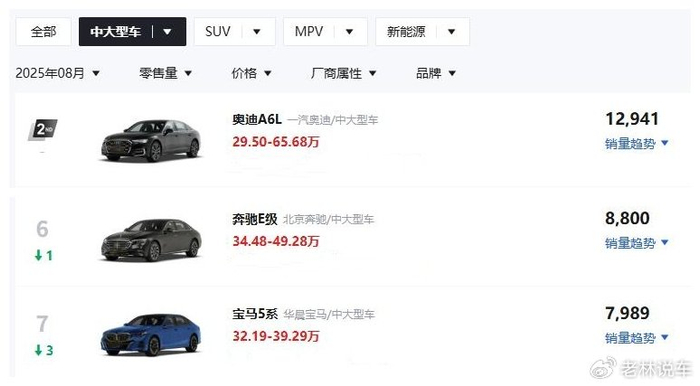Select the 中大型车 tab

click(x=116, y=32)
